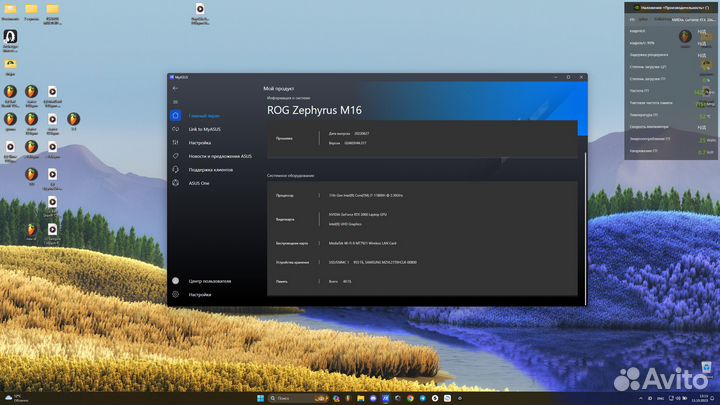720x405 pixels.
Task: Open the taskbar weather widget
Action: (x=16, y=398)
